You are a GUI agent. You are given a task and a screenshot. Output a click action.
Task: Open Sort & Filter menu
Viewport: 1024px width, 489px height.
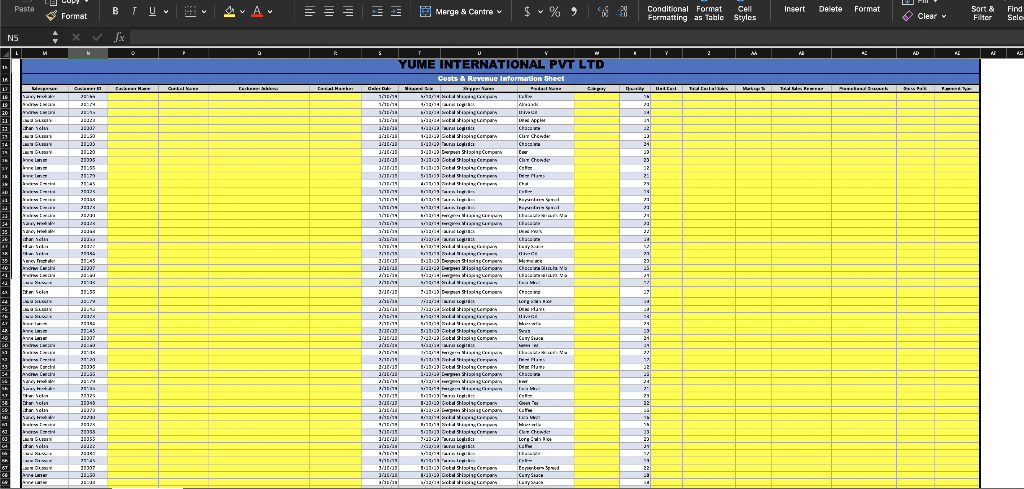point(982,13)
